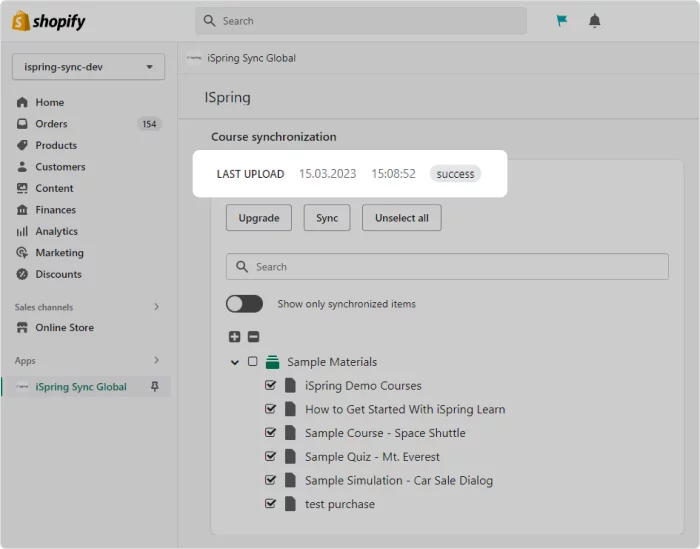Click the Home house icon
Screen dimensions: 700x549
click(22, 102)
